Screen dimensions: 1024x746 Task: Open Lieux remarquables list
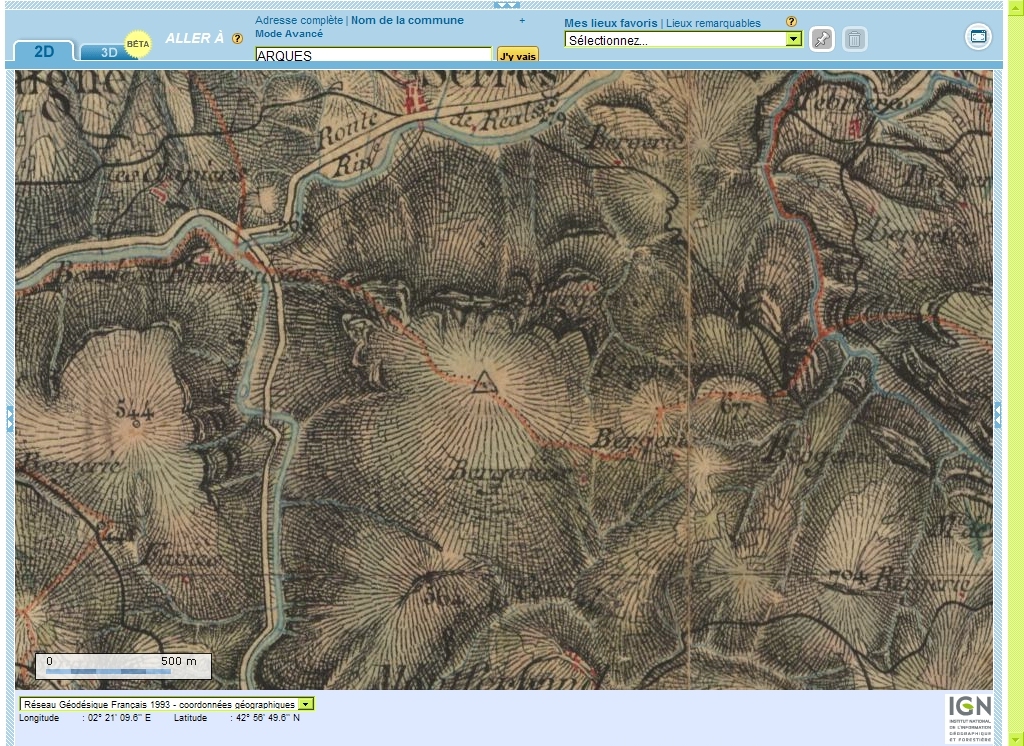(713, 23)
